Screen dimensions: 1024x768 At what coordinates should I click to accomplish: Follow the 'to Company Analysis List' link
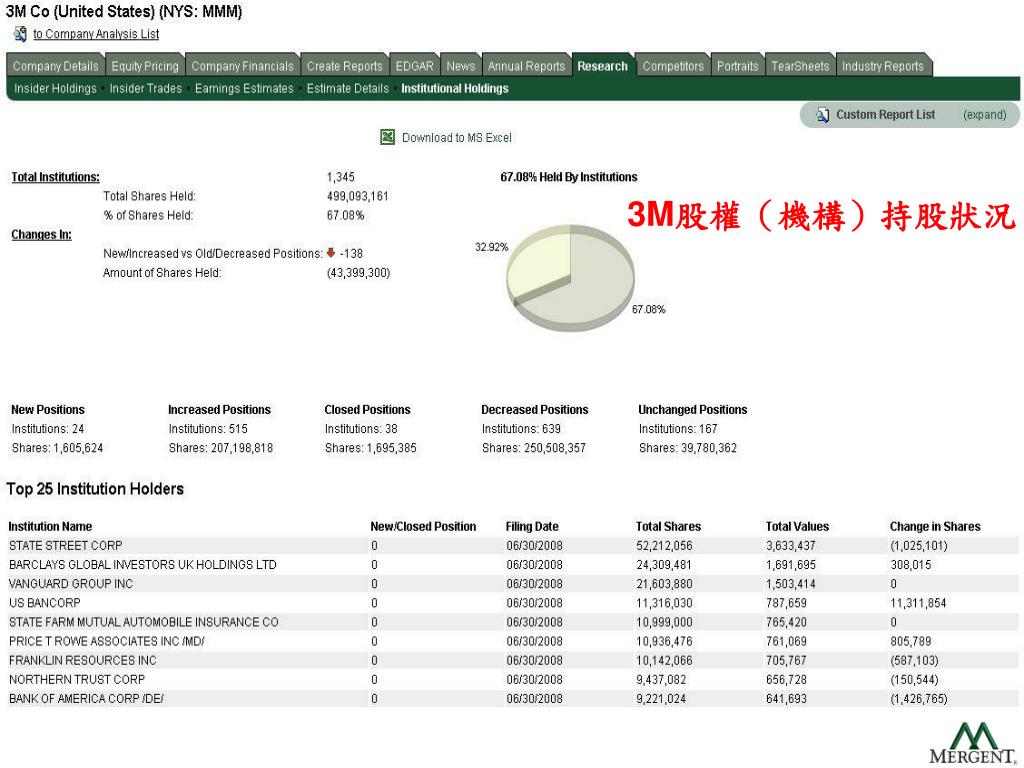(96, 34)
